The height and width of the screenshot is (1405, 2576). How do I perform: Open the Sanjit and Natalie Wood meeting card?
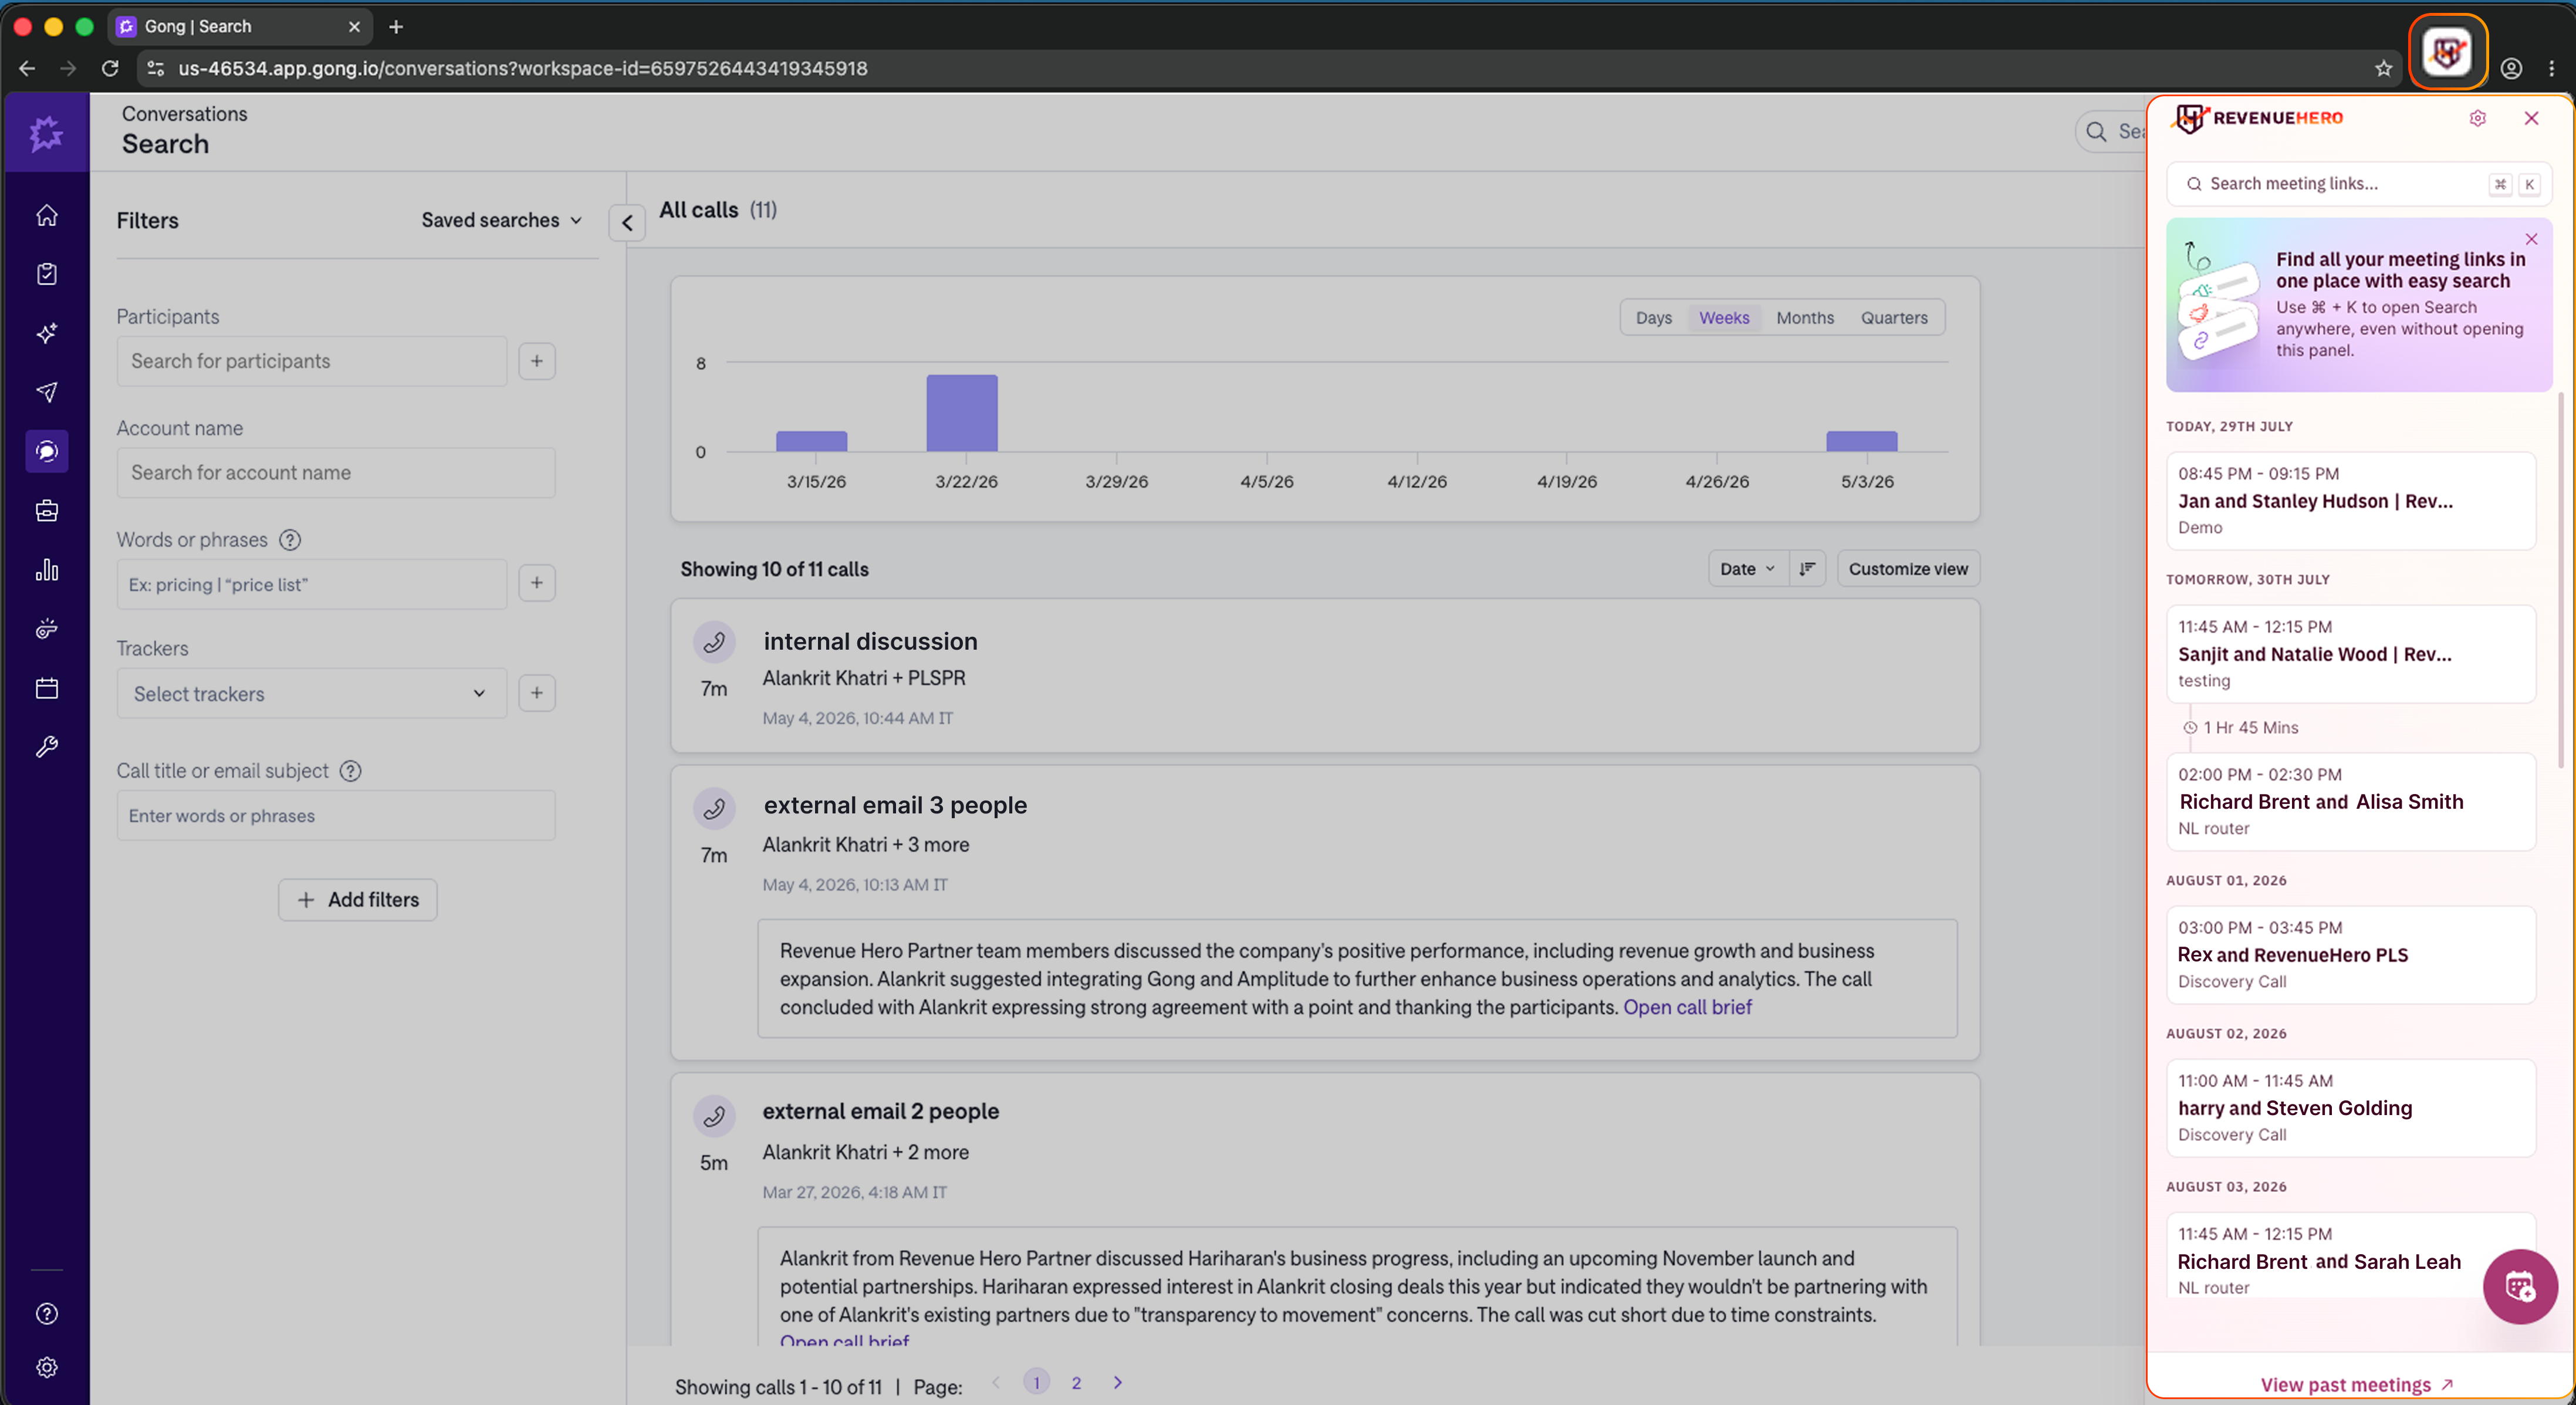point(2351,654)
